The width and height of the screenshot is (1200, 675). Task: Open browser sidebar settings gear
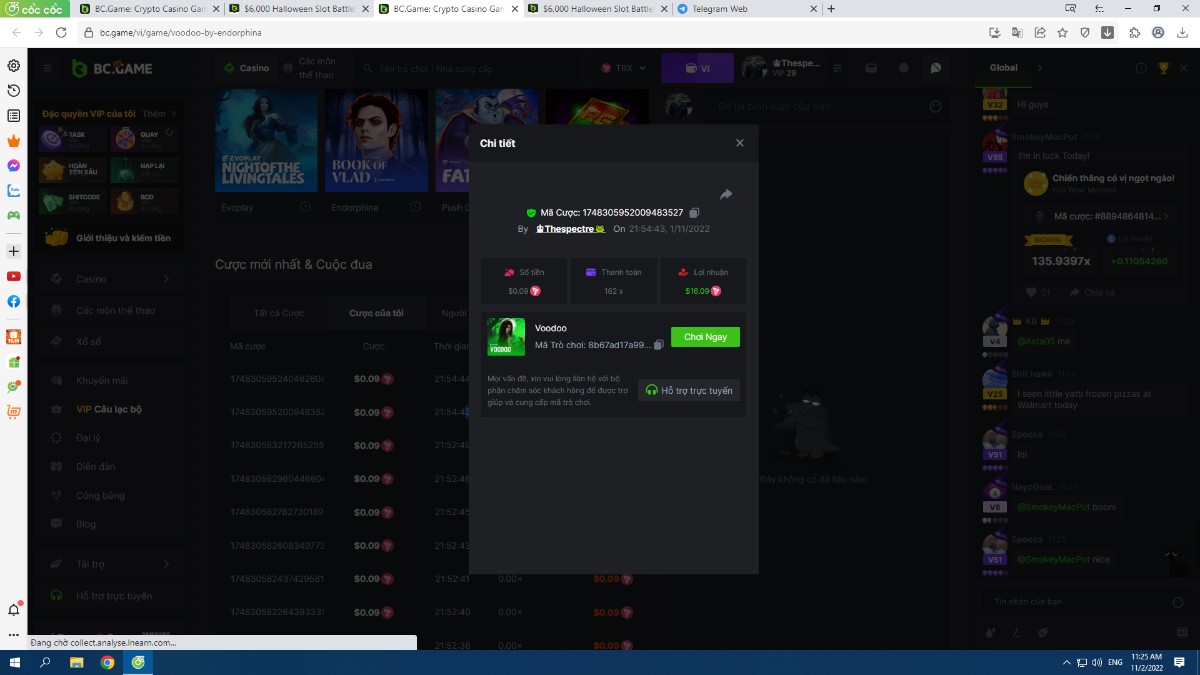tap(14, 66)
